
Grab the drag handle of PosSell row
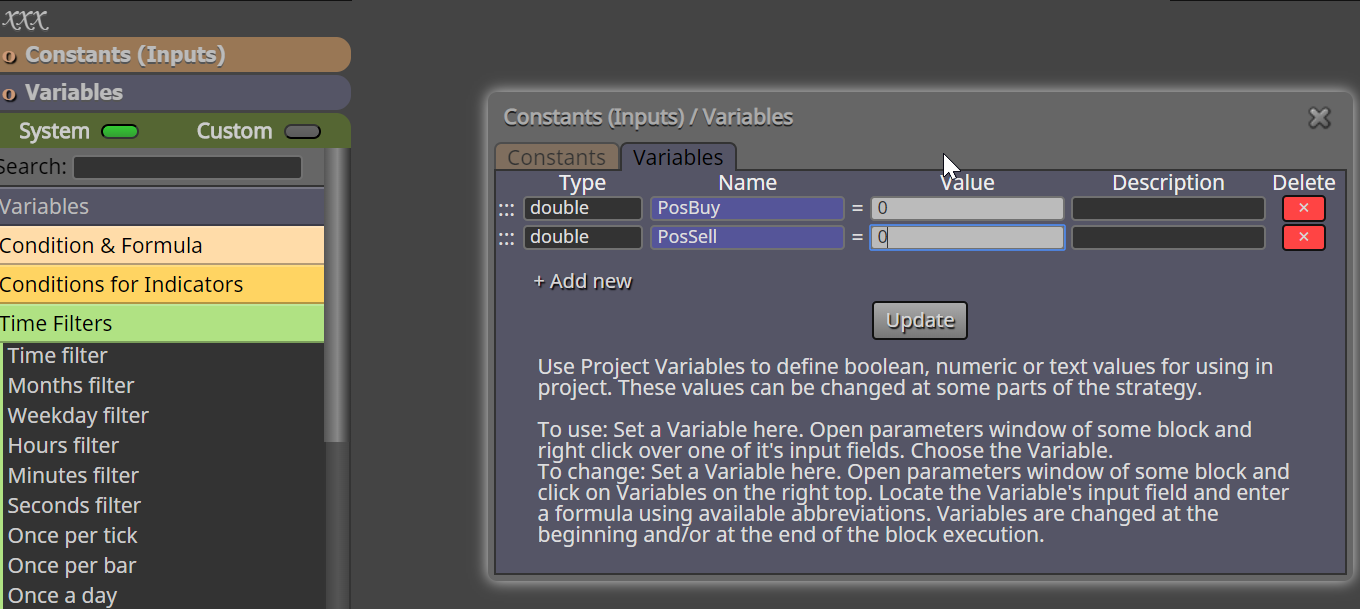pos(507,238)
